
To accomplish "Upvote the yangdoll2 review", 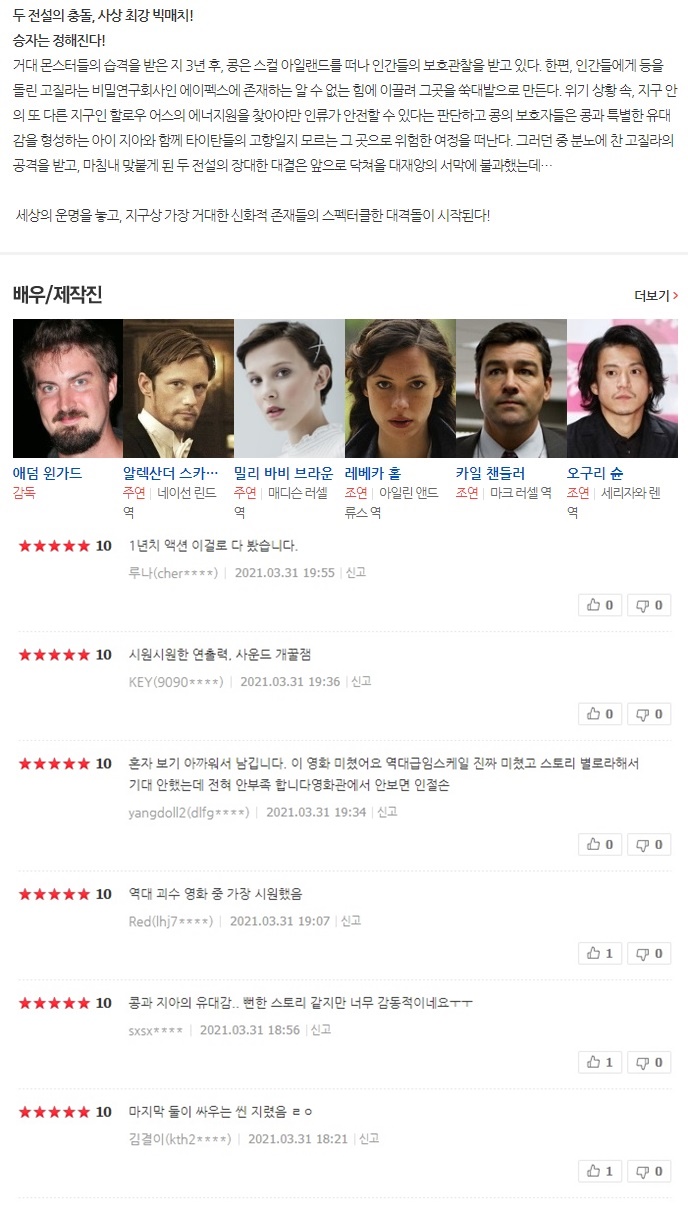I will pyautogui.click(x=600, y=845).
